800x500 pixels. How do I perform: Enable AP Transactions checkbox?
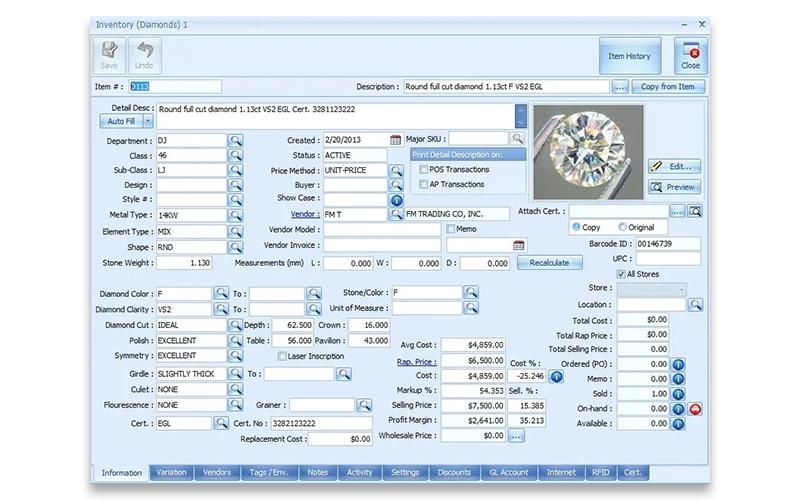click(x=423, y=184)
